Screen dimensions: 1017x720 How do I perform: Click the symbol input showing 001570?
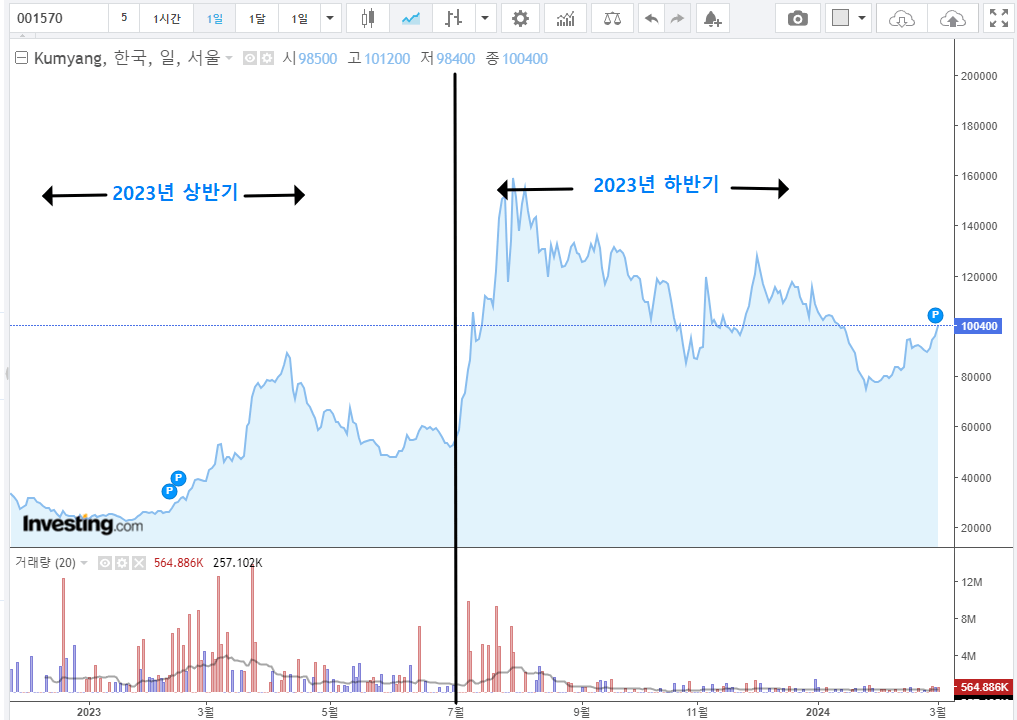pyautogui.click(x=55, y=17)
